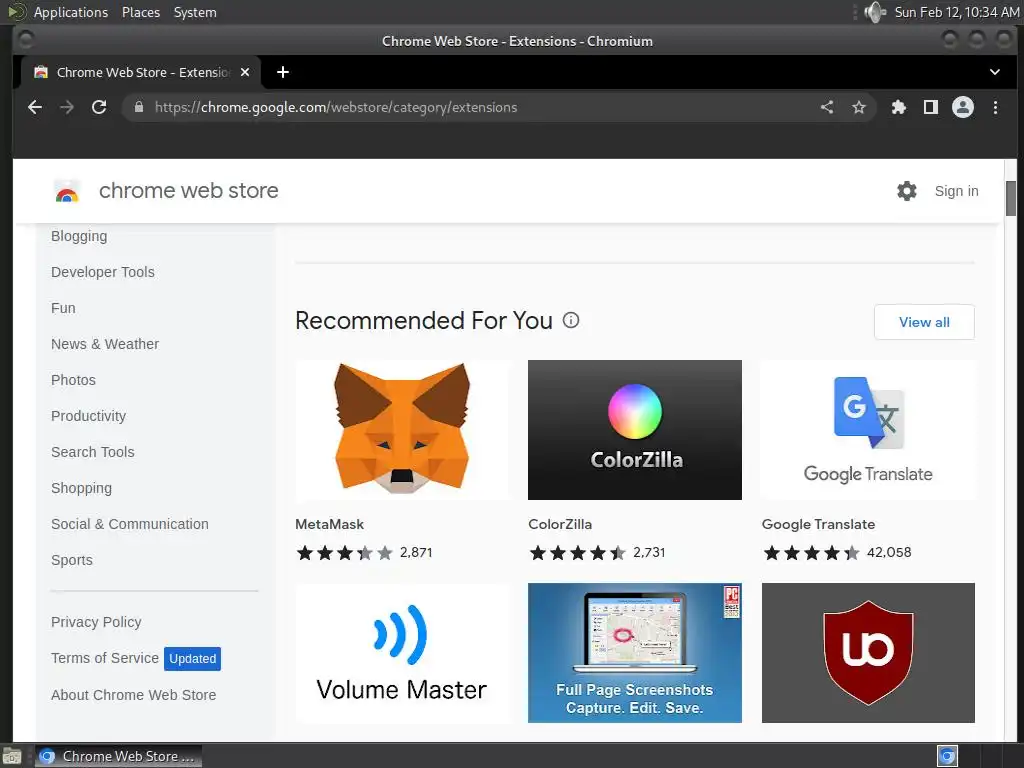The width and height of the screenshot is (1024, 768).
Task: Bookmark this page with the star icon
Action: tap(859, 107)
